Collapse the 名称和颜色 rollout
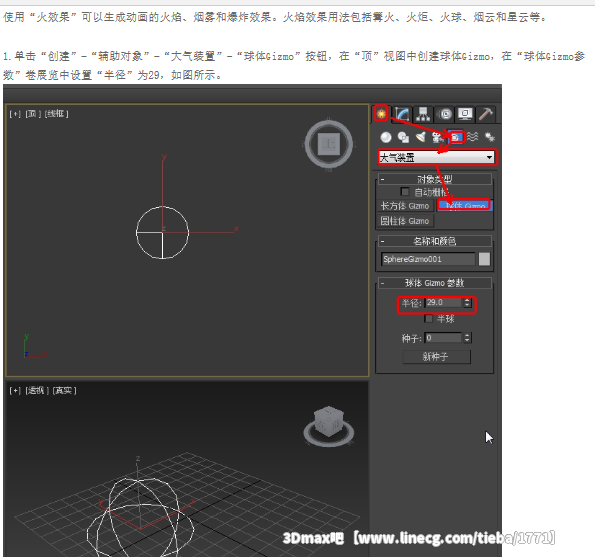The width and height of the screenshot is (595, 557). pos(435,241)
